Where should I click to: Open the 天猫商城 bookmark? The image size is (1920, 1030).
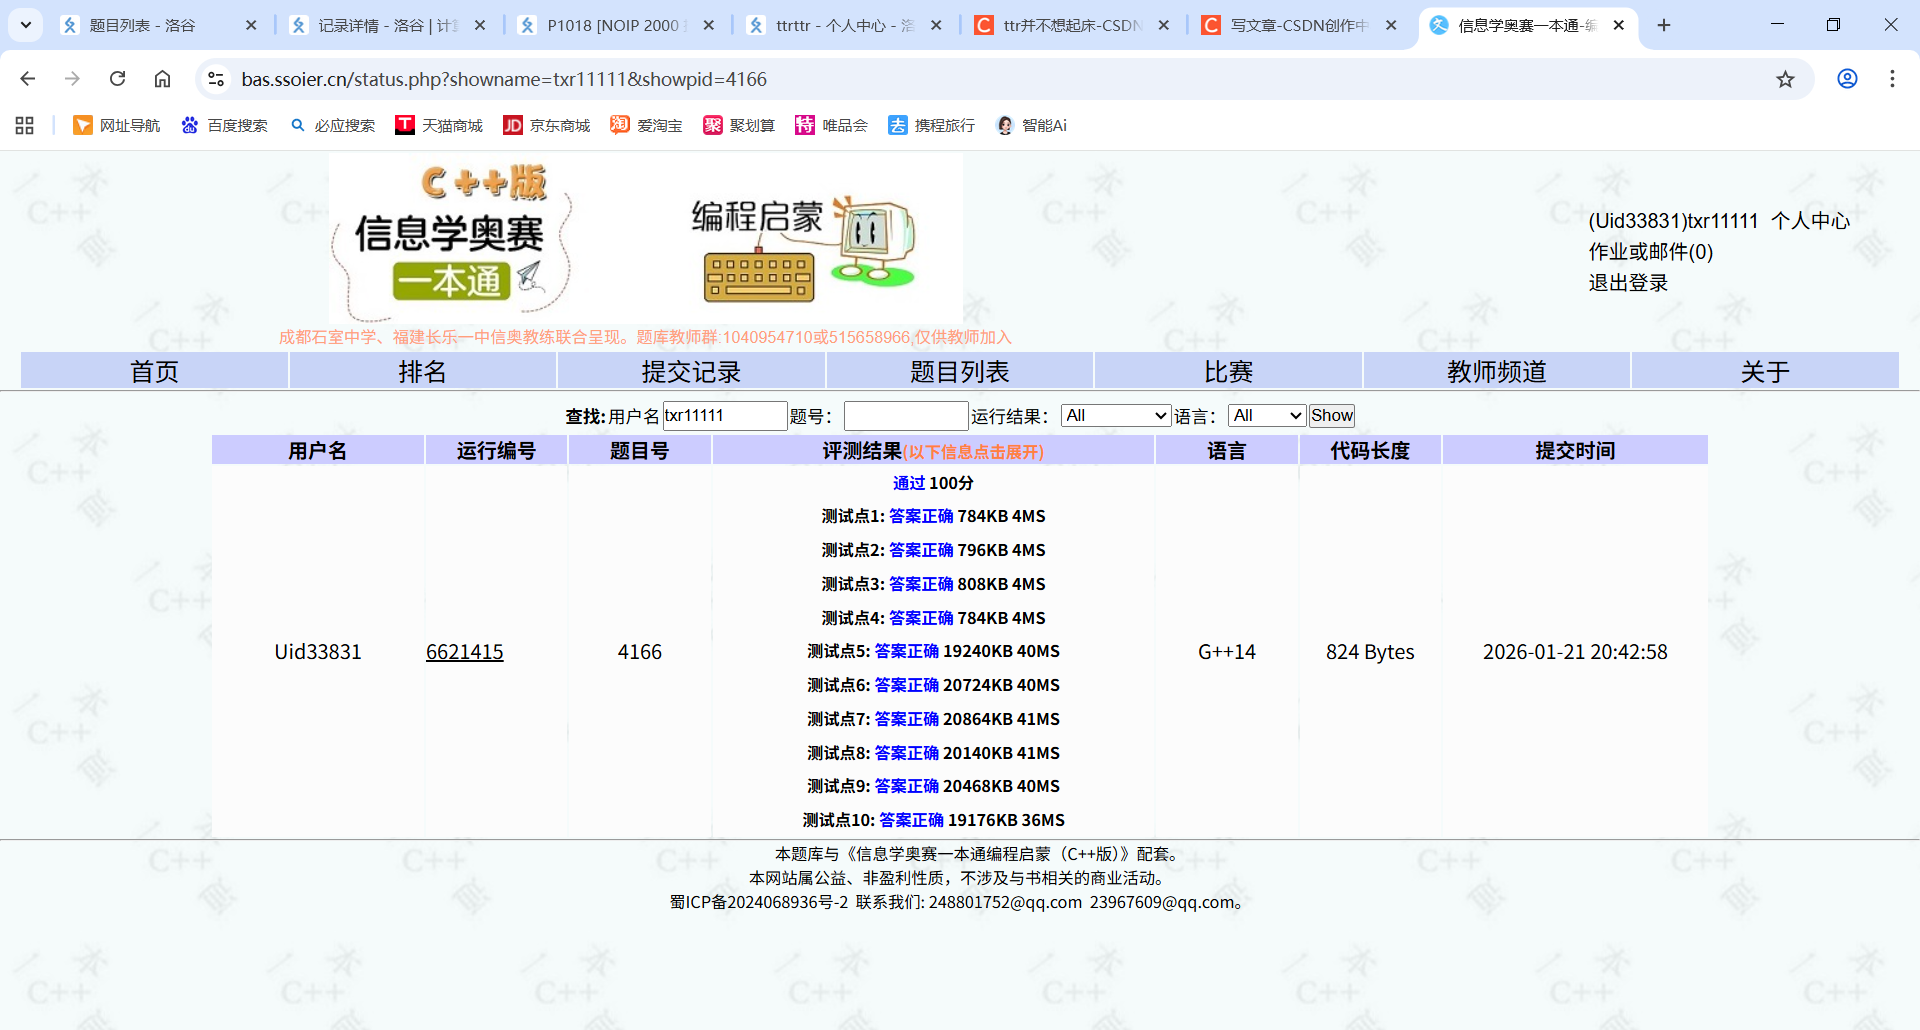(x=440, y=125)
